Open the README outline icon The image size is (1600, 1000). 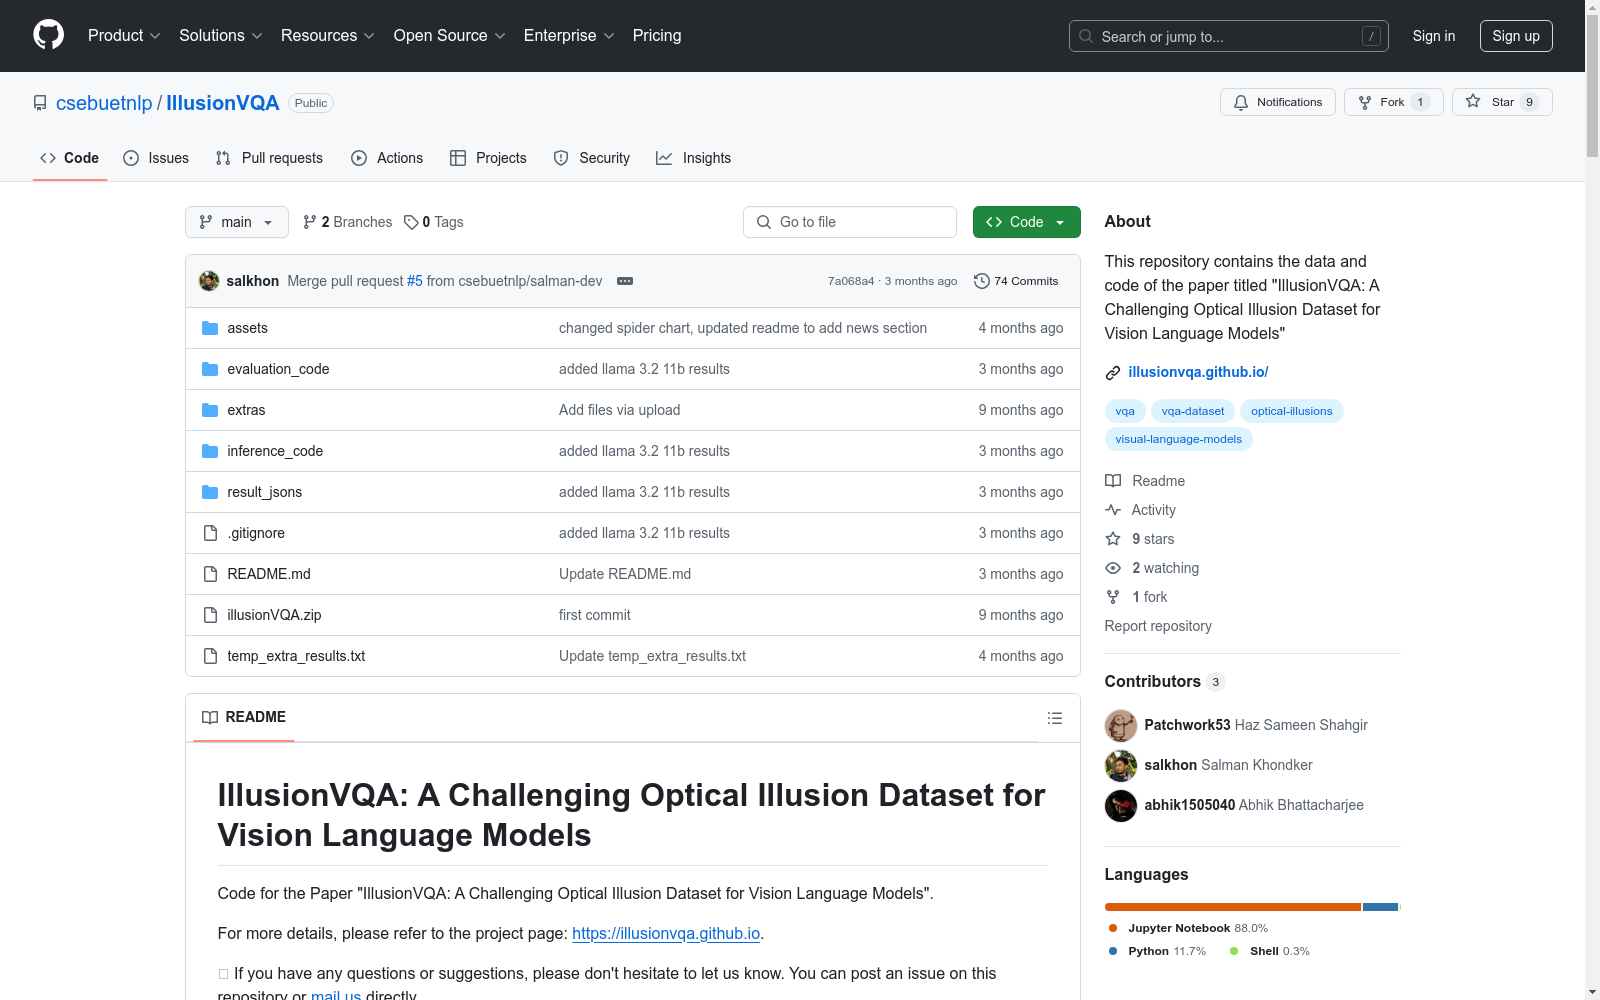pyautogui.click(x=1054, y=718)
